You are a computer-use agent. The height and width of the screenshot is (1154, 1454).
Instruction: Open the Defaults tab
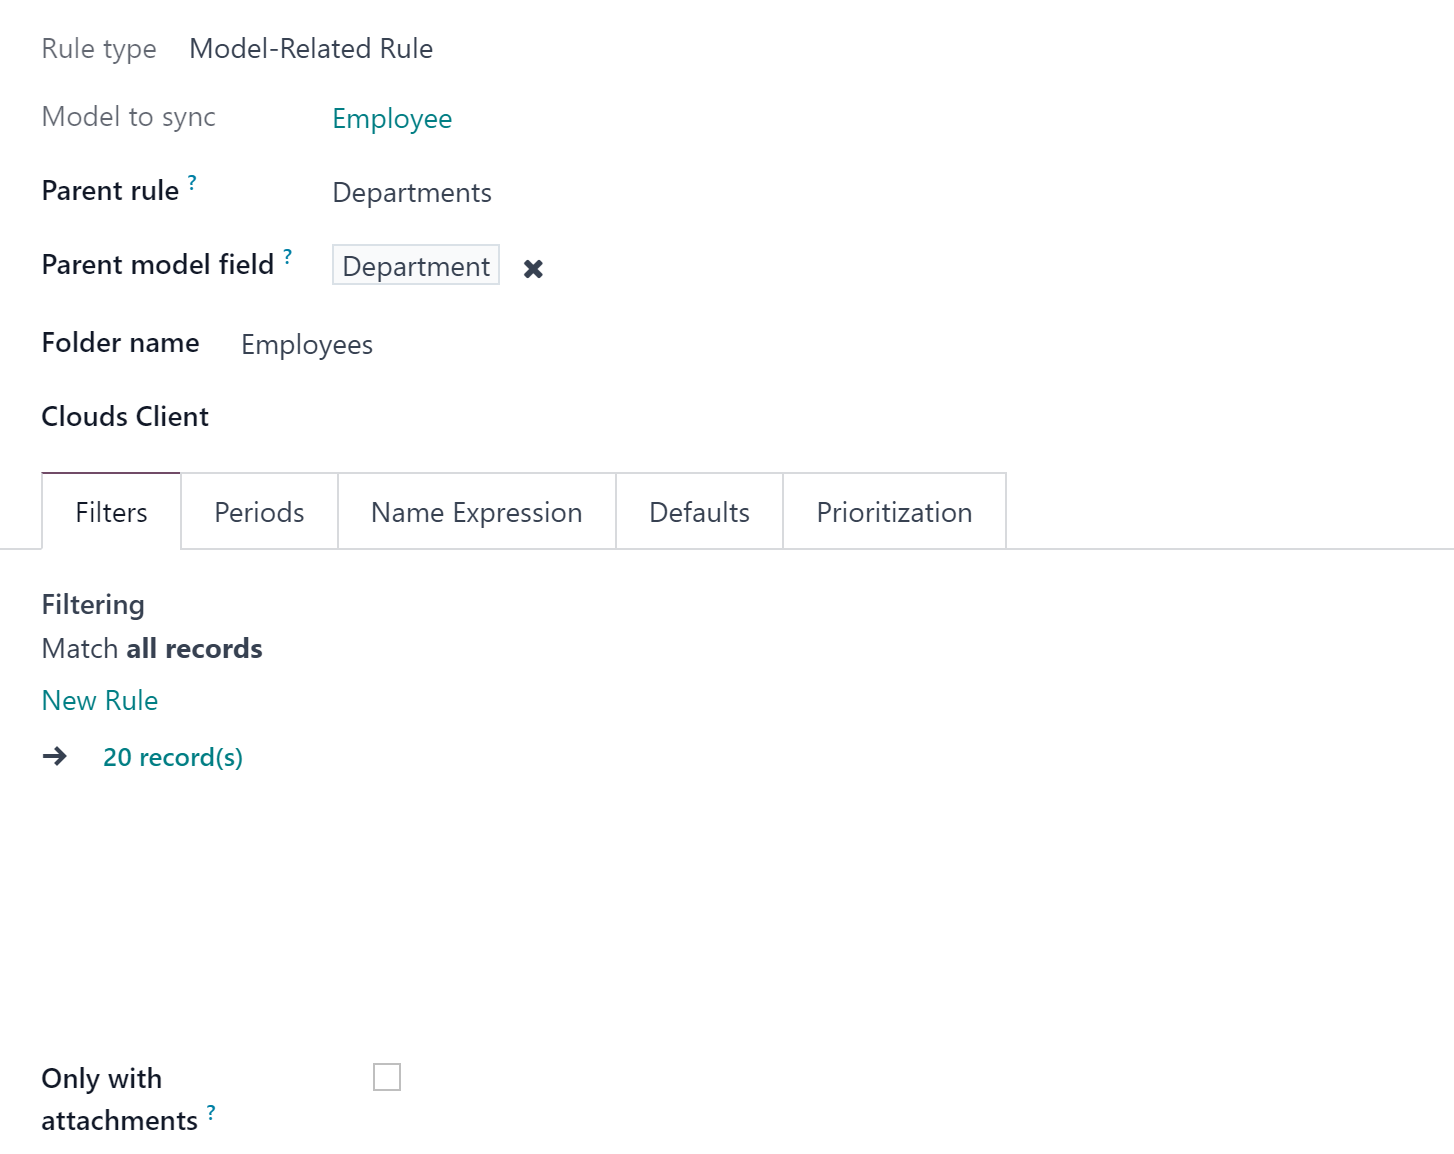click(x=700, y=512)
